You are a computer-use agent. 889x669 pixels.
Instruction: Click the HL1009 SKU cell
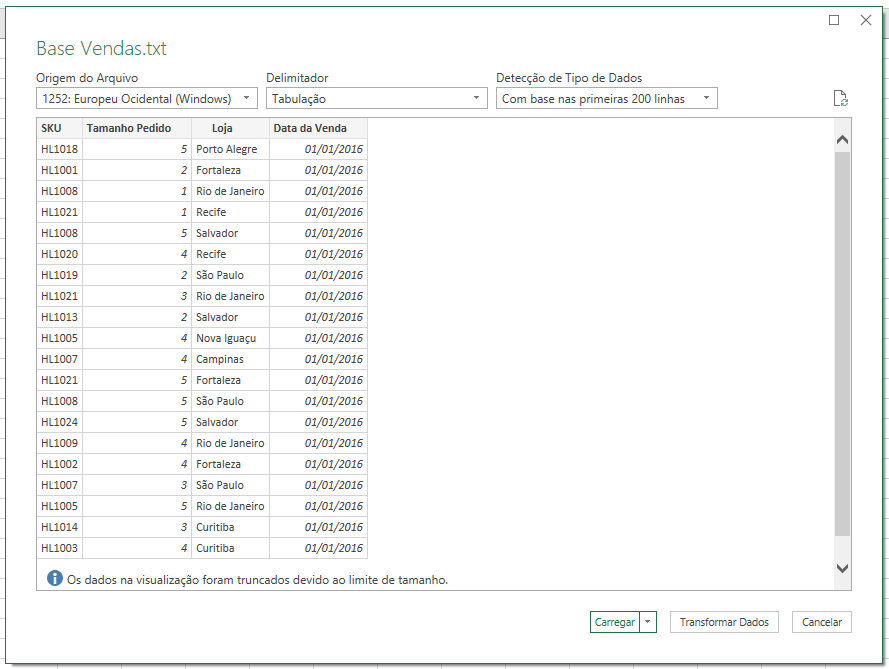click(x=60, y=443)
